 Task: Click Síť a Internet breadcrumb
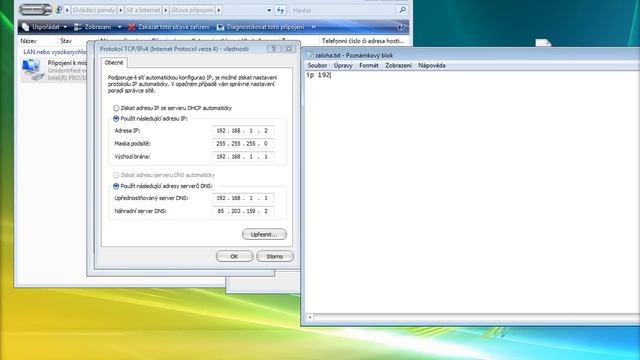[143, 10]
